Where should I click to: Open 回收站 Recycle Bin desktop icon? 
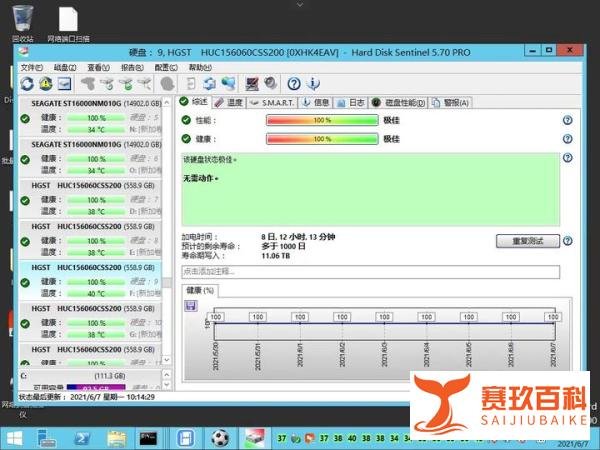click(x=23, y=23)
